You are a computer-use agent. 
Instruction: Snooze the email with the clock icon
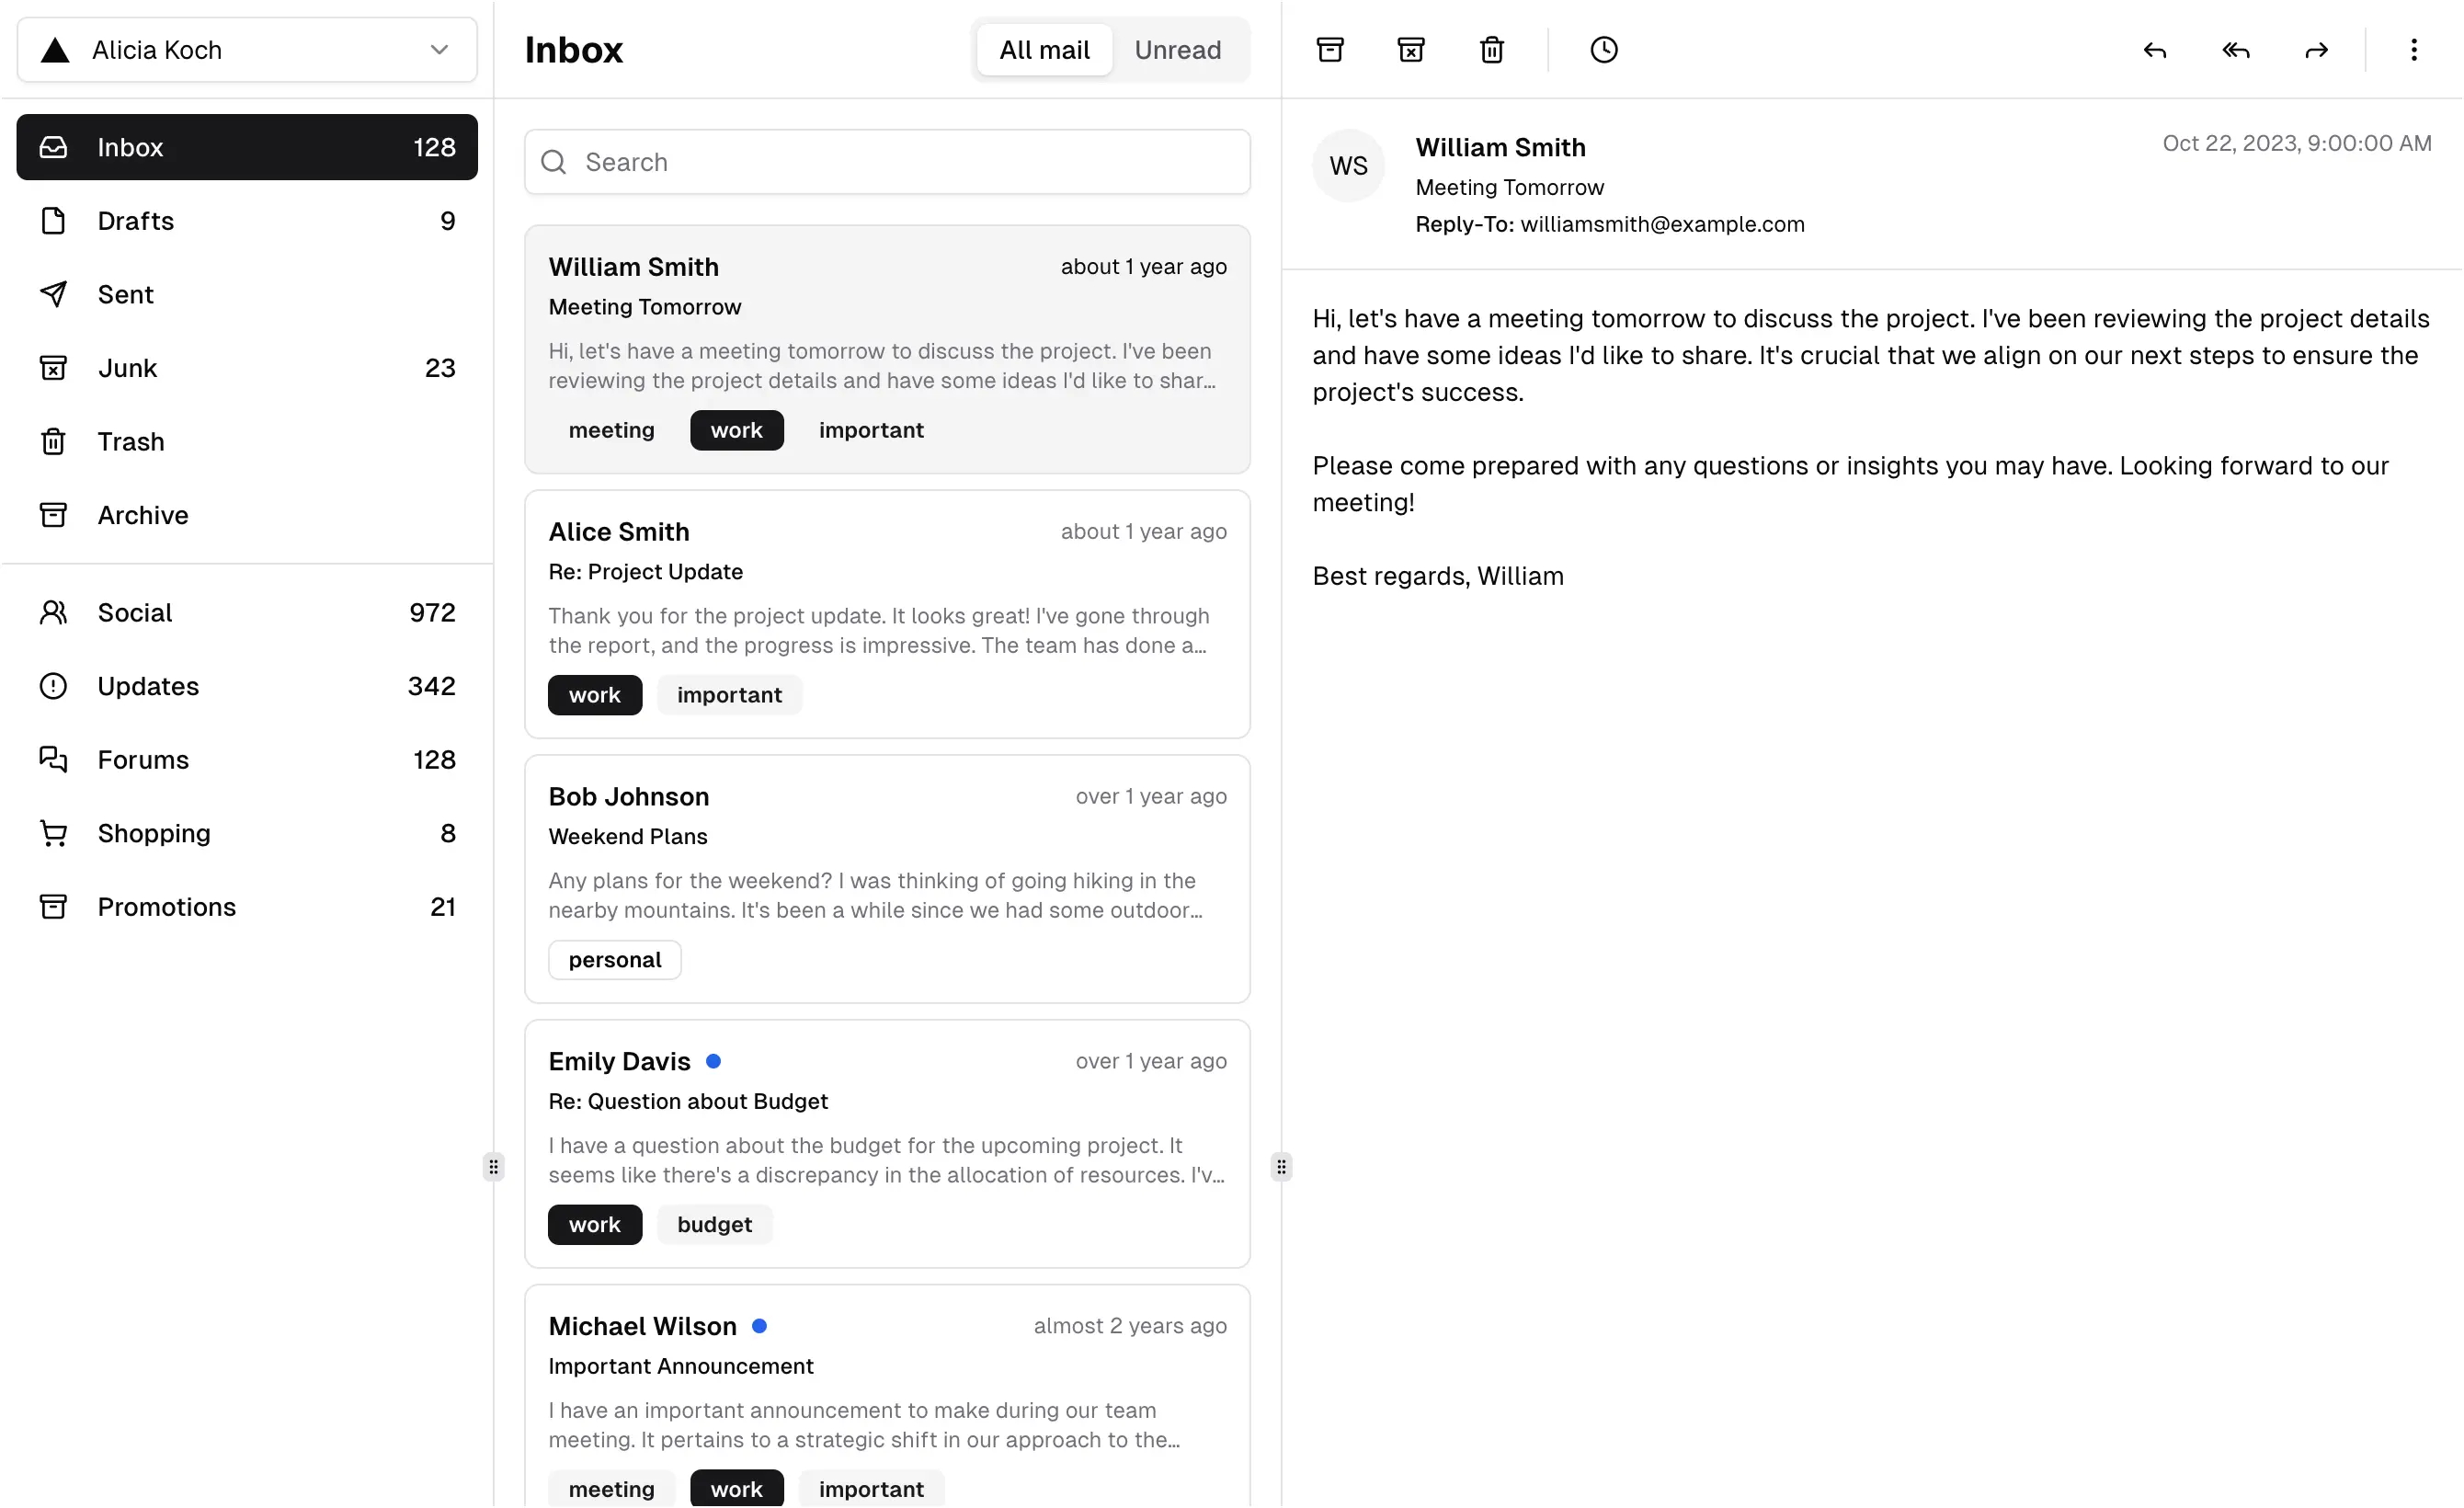coord(1603,49)
